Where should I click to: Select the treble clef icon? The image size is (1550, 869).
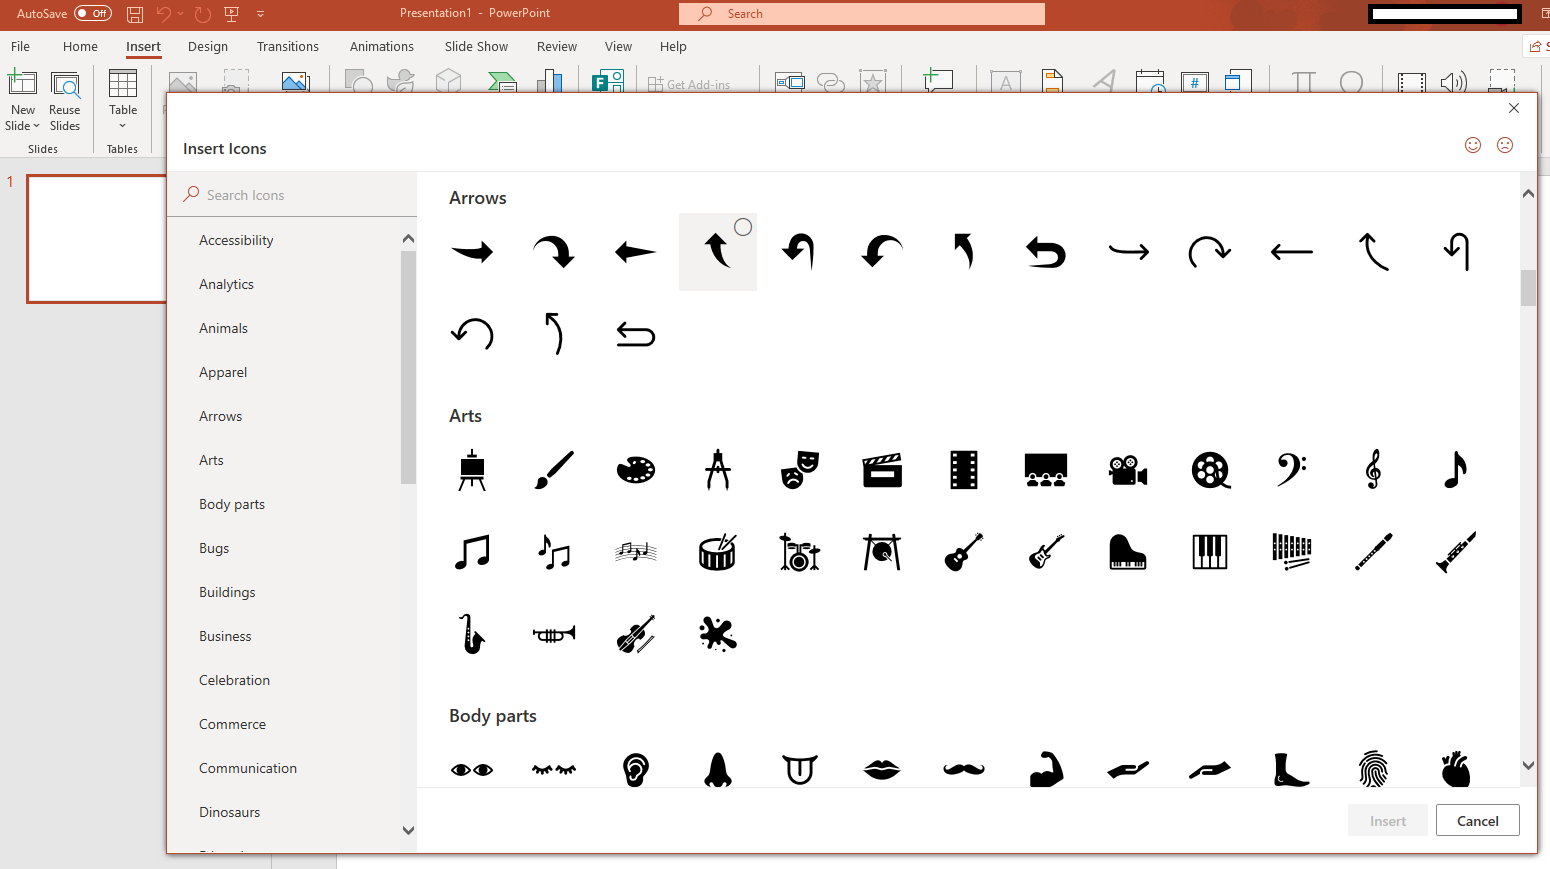[x=1374, y=470]
